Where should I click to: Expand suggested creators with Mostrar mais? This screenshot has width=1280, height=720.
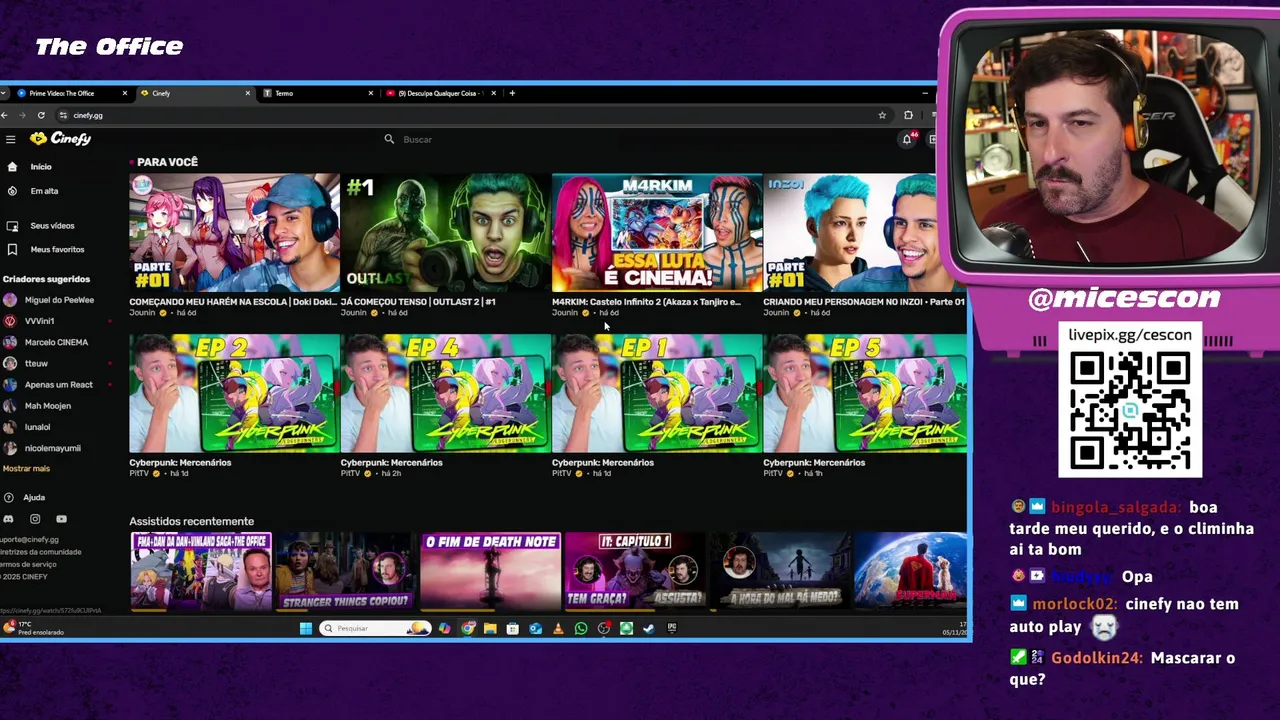pyautogui.click(x=26, y=468)
